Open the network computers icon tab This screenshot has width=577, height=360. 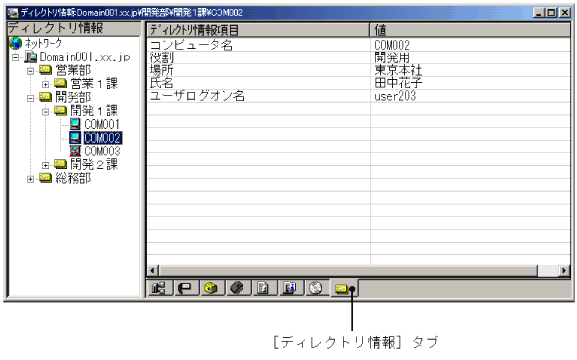point(159,287)
